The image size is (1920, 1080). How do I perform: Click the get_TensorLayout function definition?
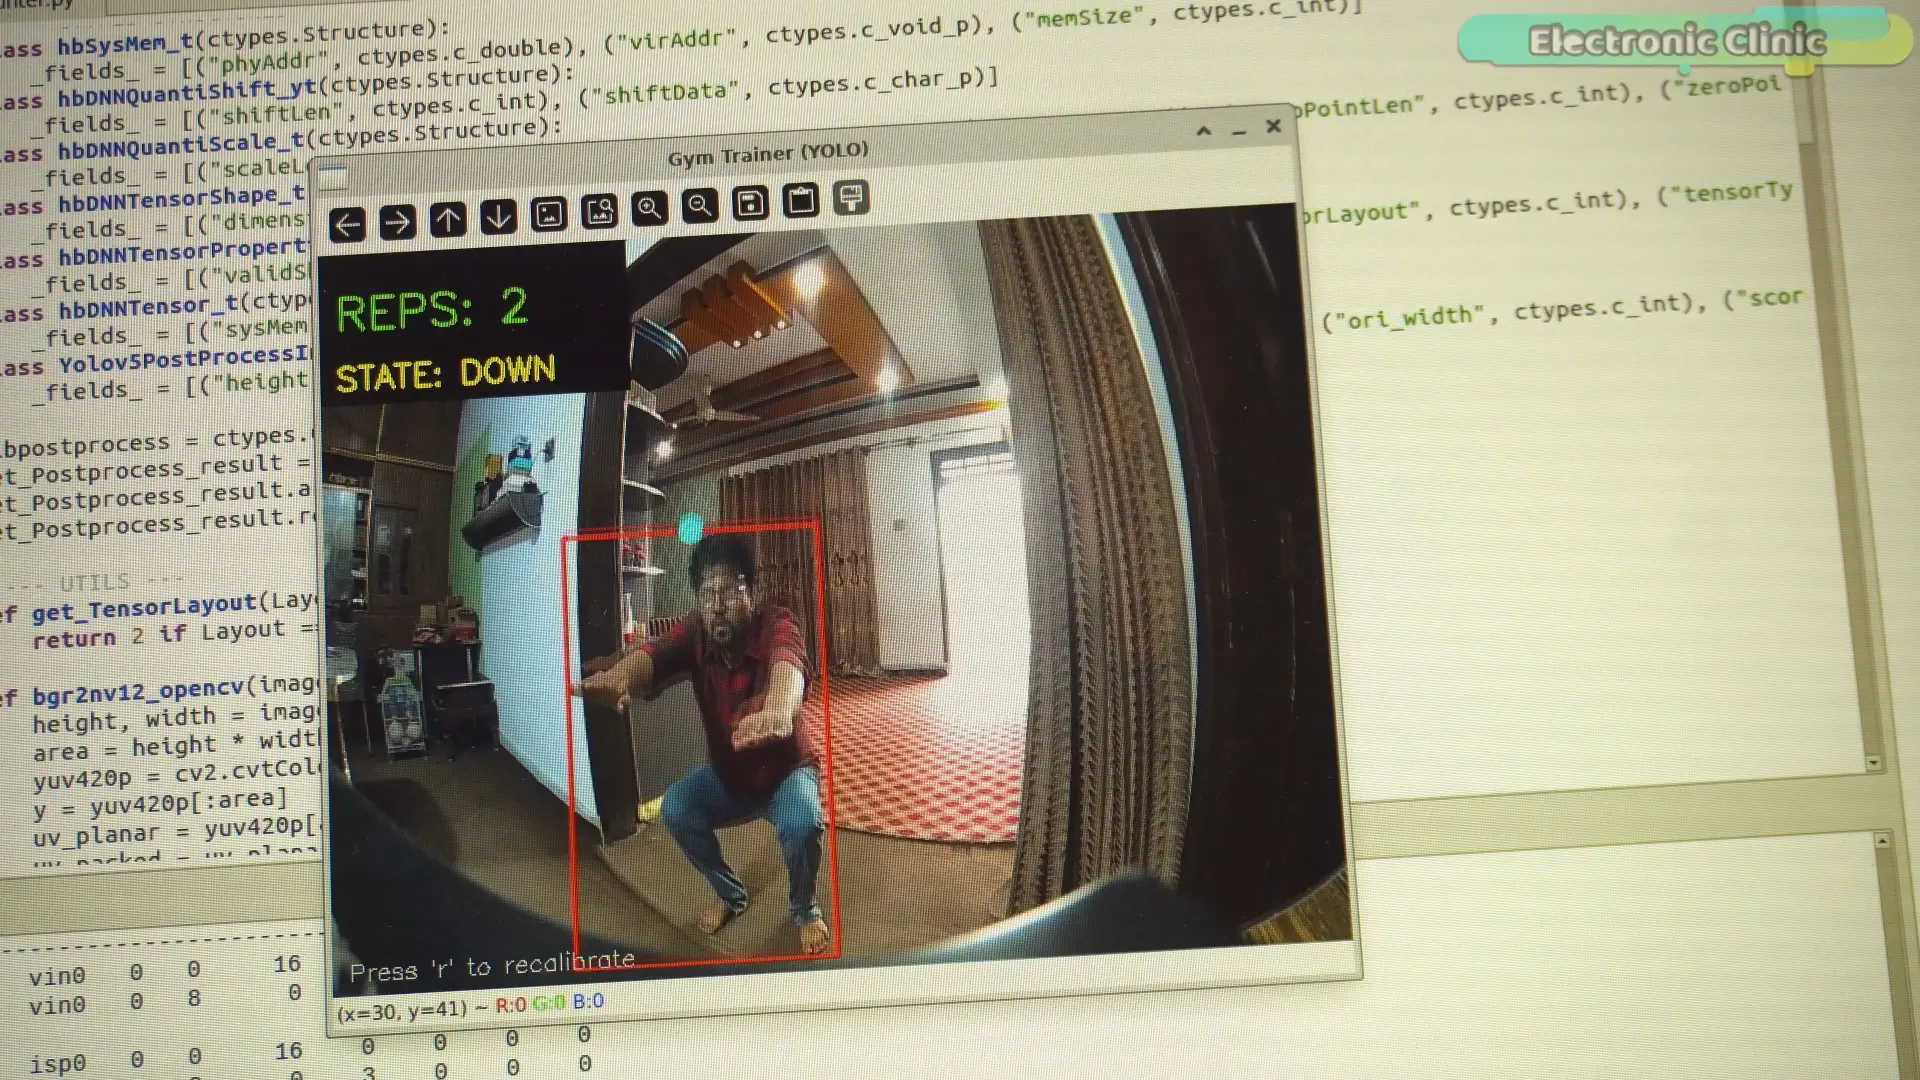[x=160, y=606]
